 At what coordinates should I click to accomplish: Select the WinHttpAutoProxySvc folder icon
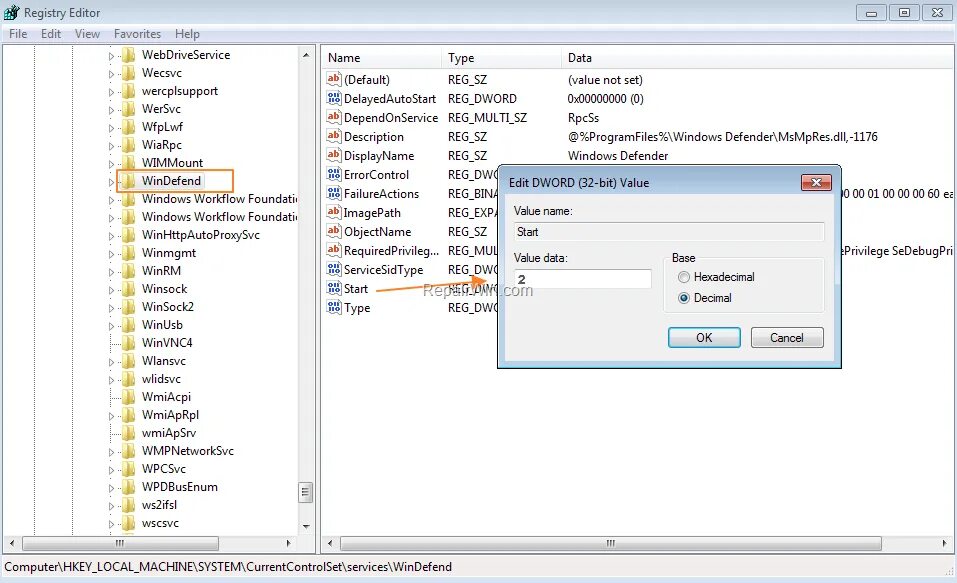(x=128, y=235)
